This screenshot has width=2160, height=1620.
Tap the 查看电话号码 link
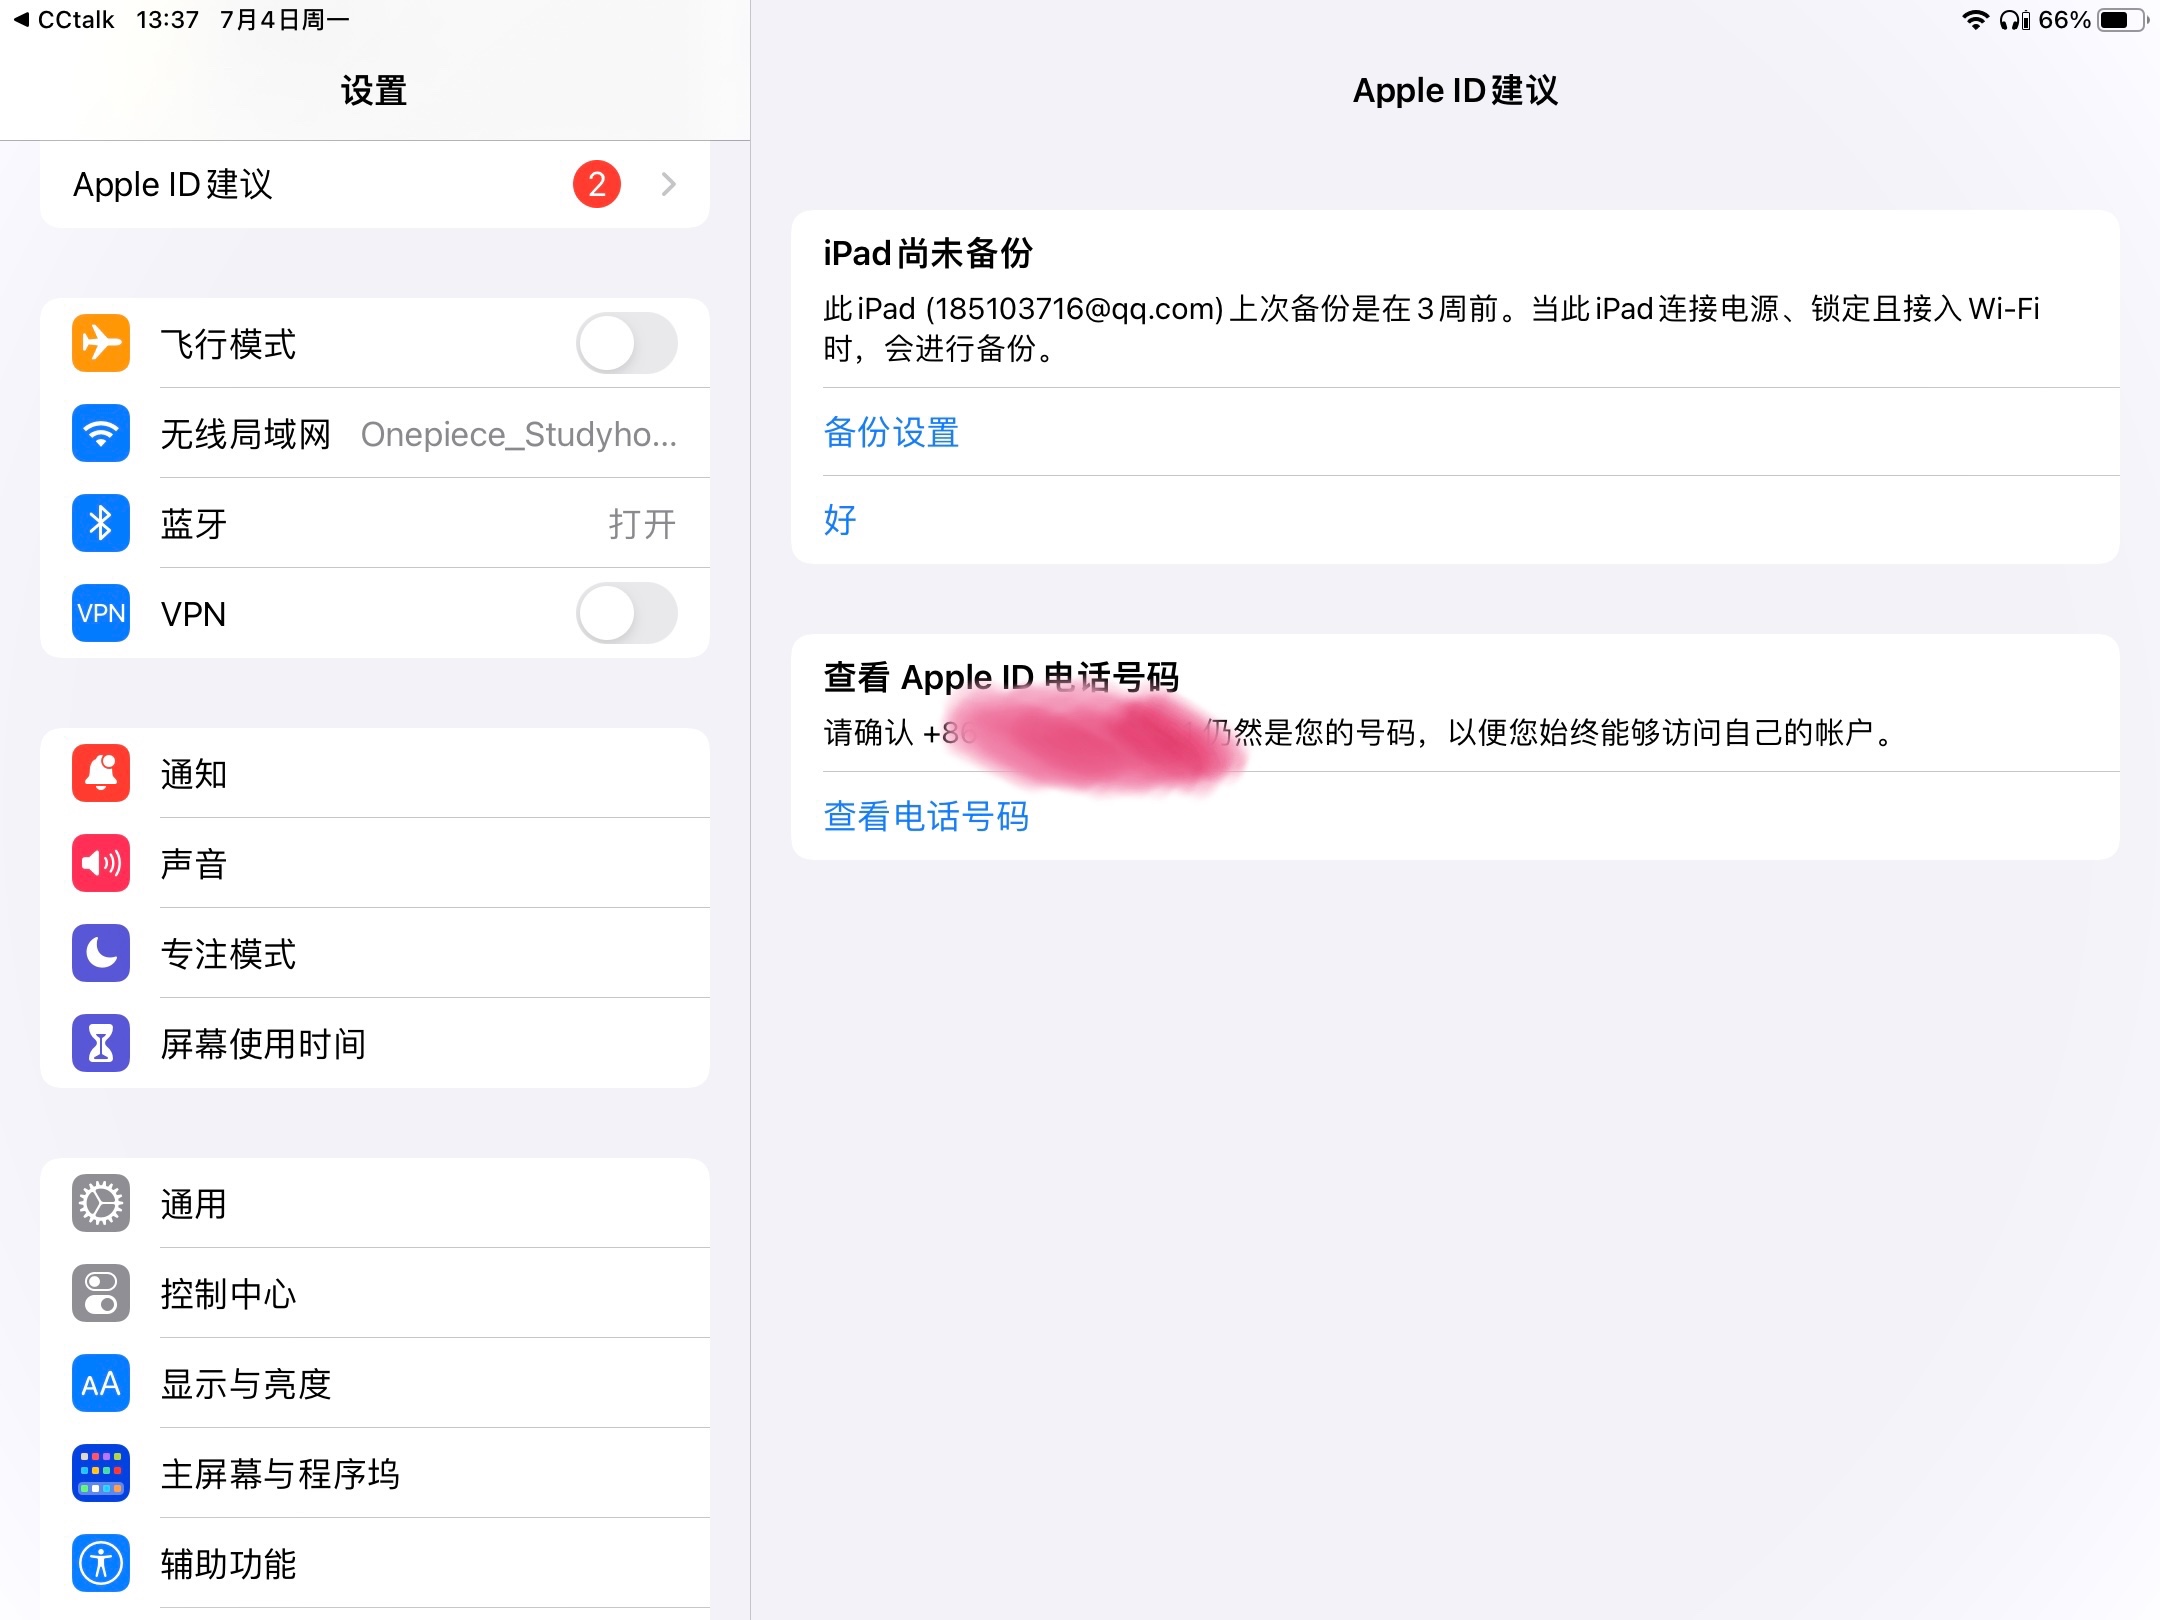926,816
